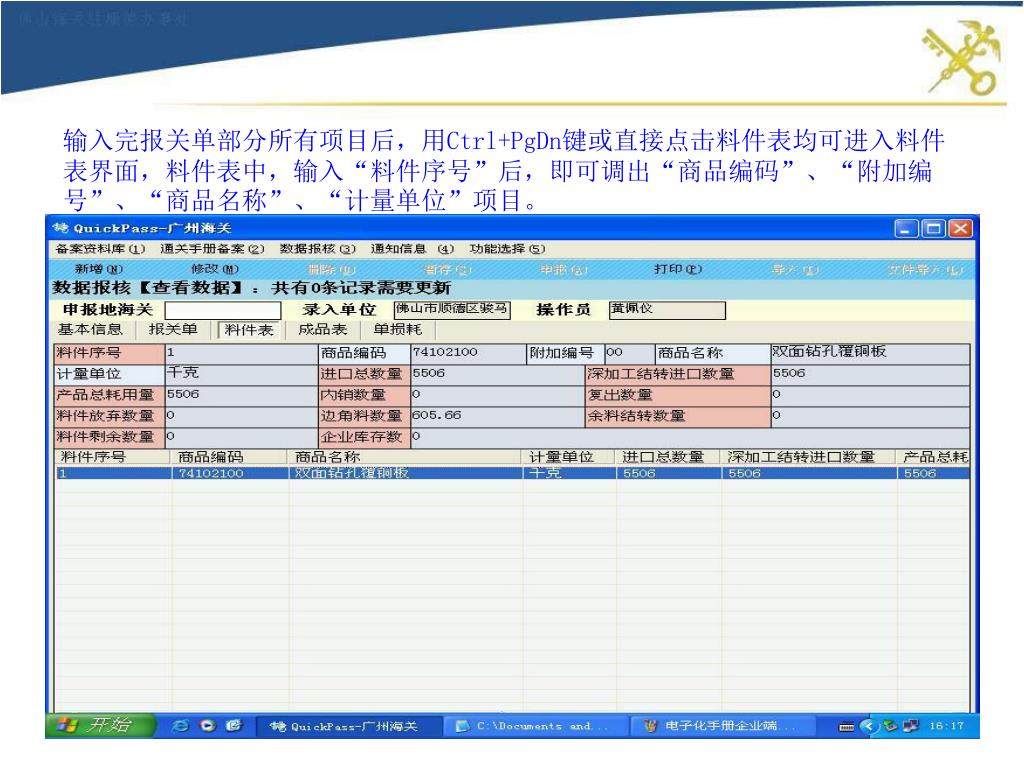Click the greyed 暂存 toolbar button

point(447,269)
